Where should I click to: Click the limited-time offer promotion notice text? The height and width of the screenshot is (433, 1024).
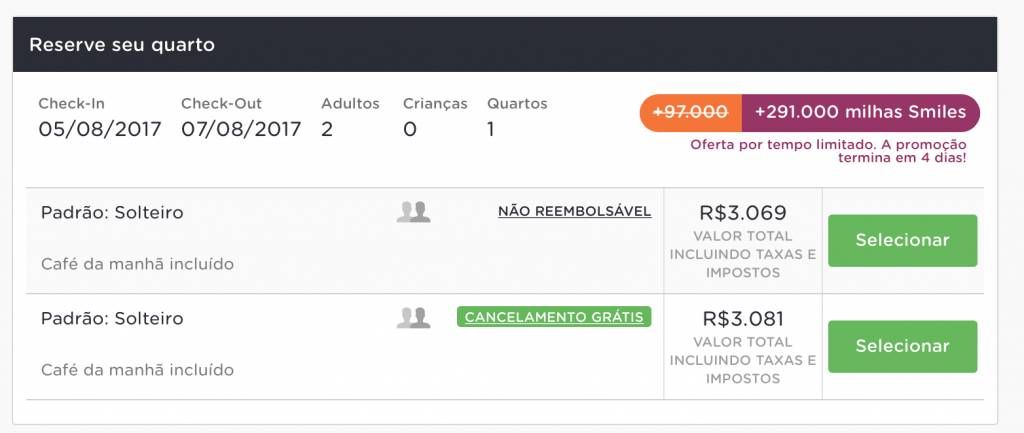tap(828, 151)
